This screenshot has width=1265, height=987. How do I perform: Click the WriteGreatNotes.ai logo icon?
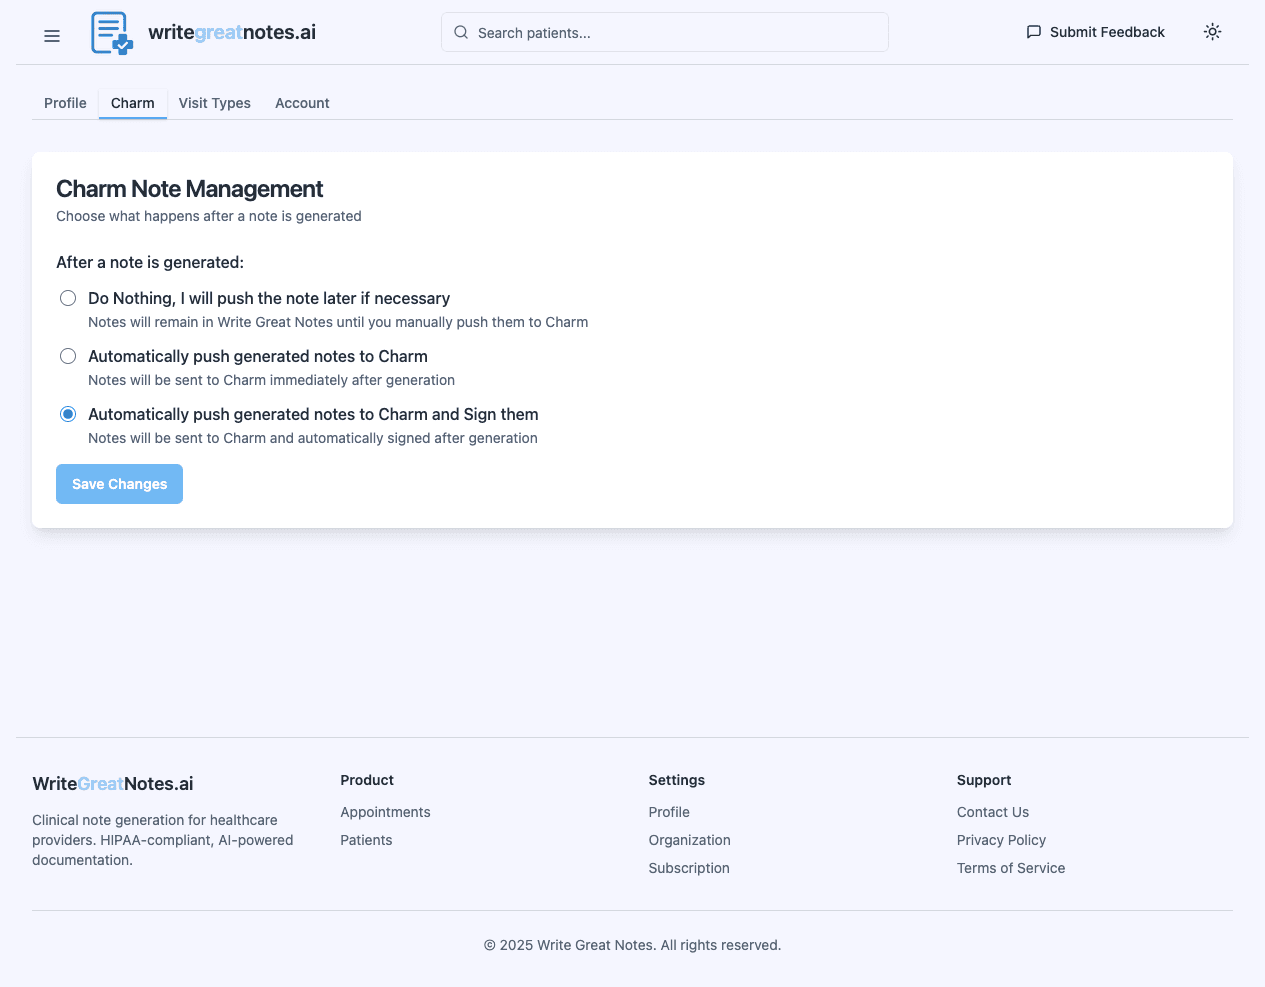click(110, 31)
